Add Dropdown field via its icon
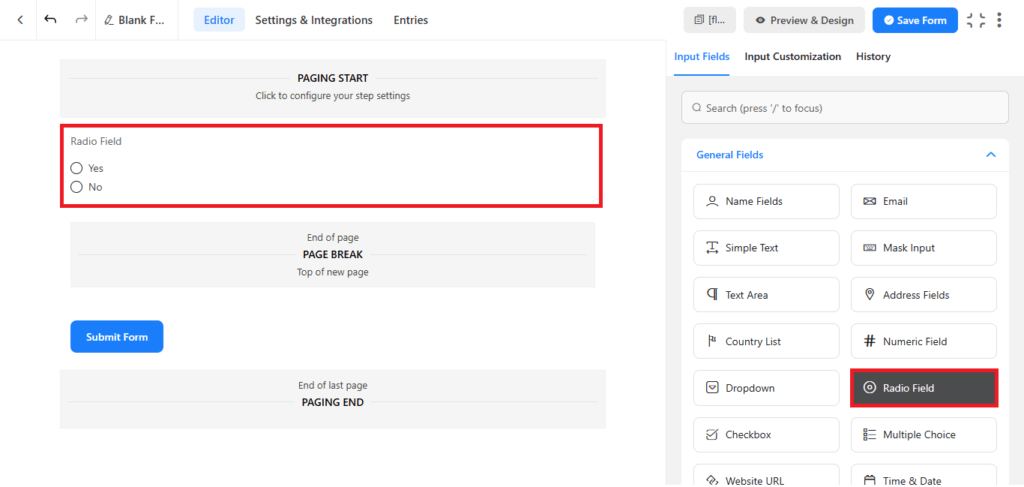This screenshot has width=1024, height=487. [712, 388]
